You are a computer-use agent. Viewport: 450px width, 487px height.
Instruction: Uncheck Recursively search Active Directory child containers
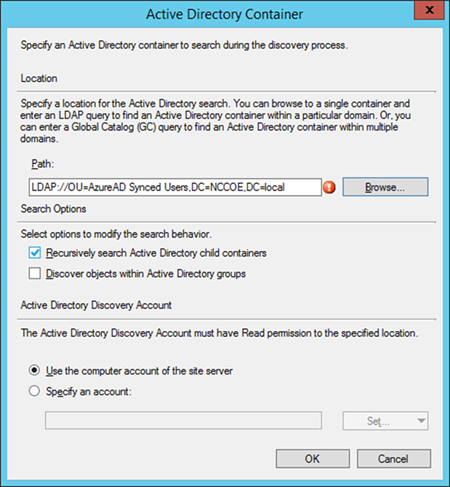(35, 253)
